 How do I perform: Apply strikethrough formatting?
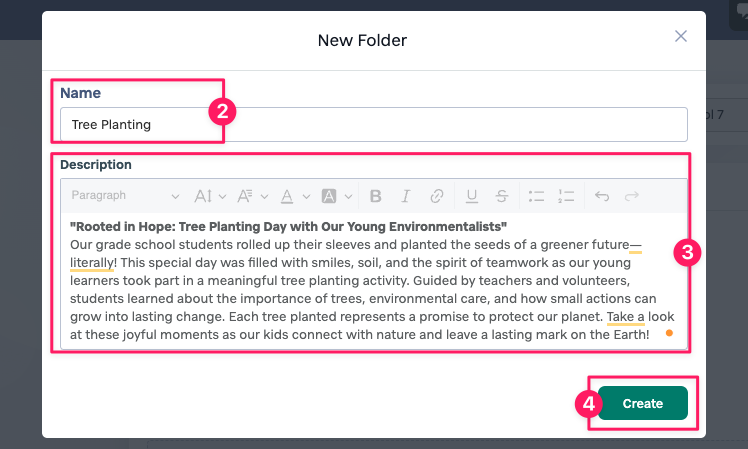click(501, 196)
